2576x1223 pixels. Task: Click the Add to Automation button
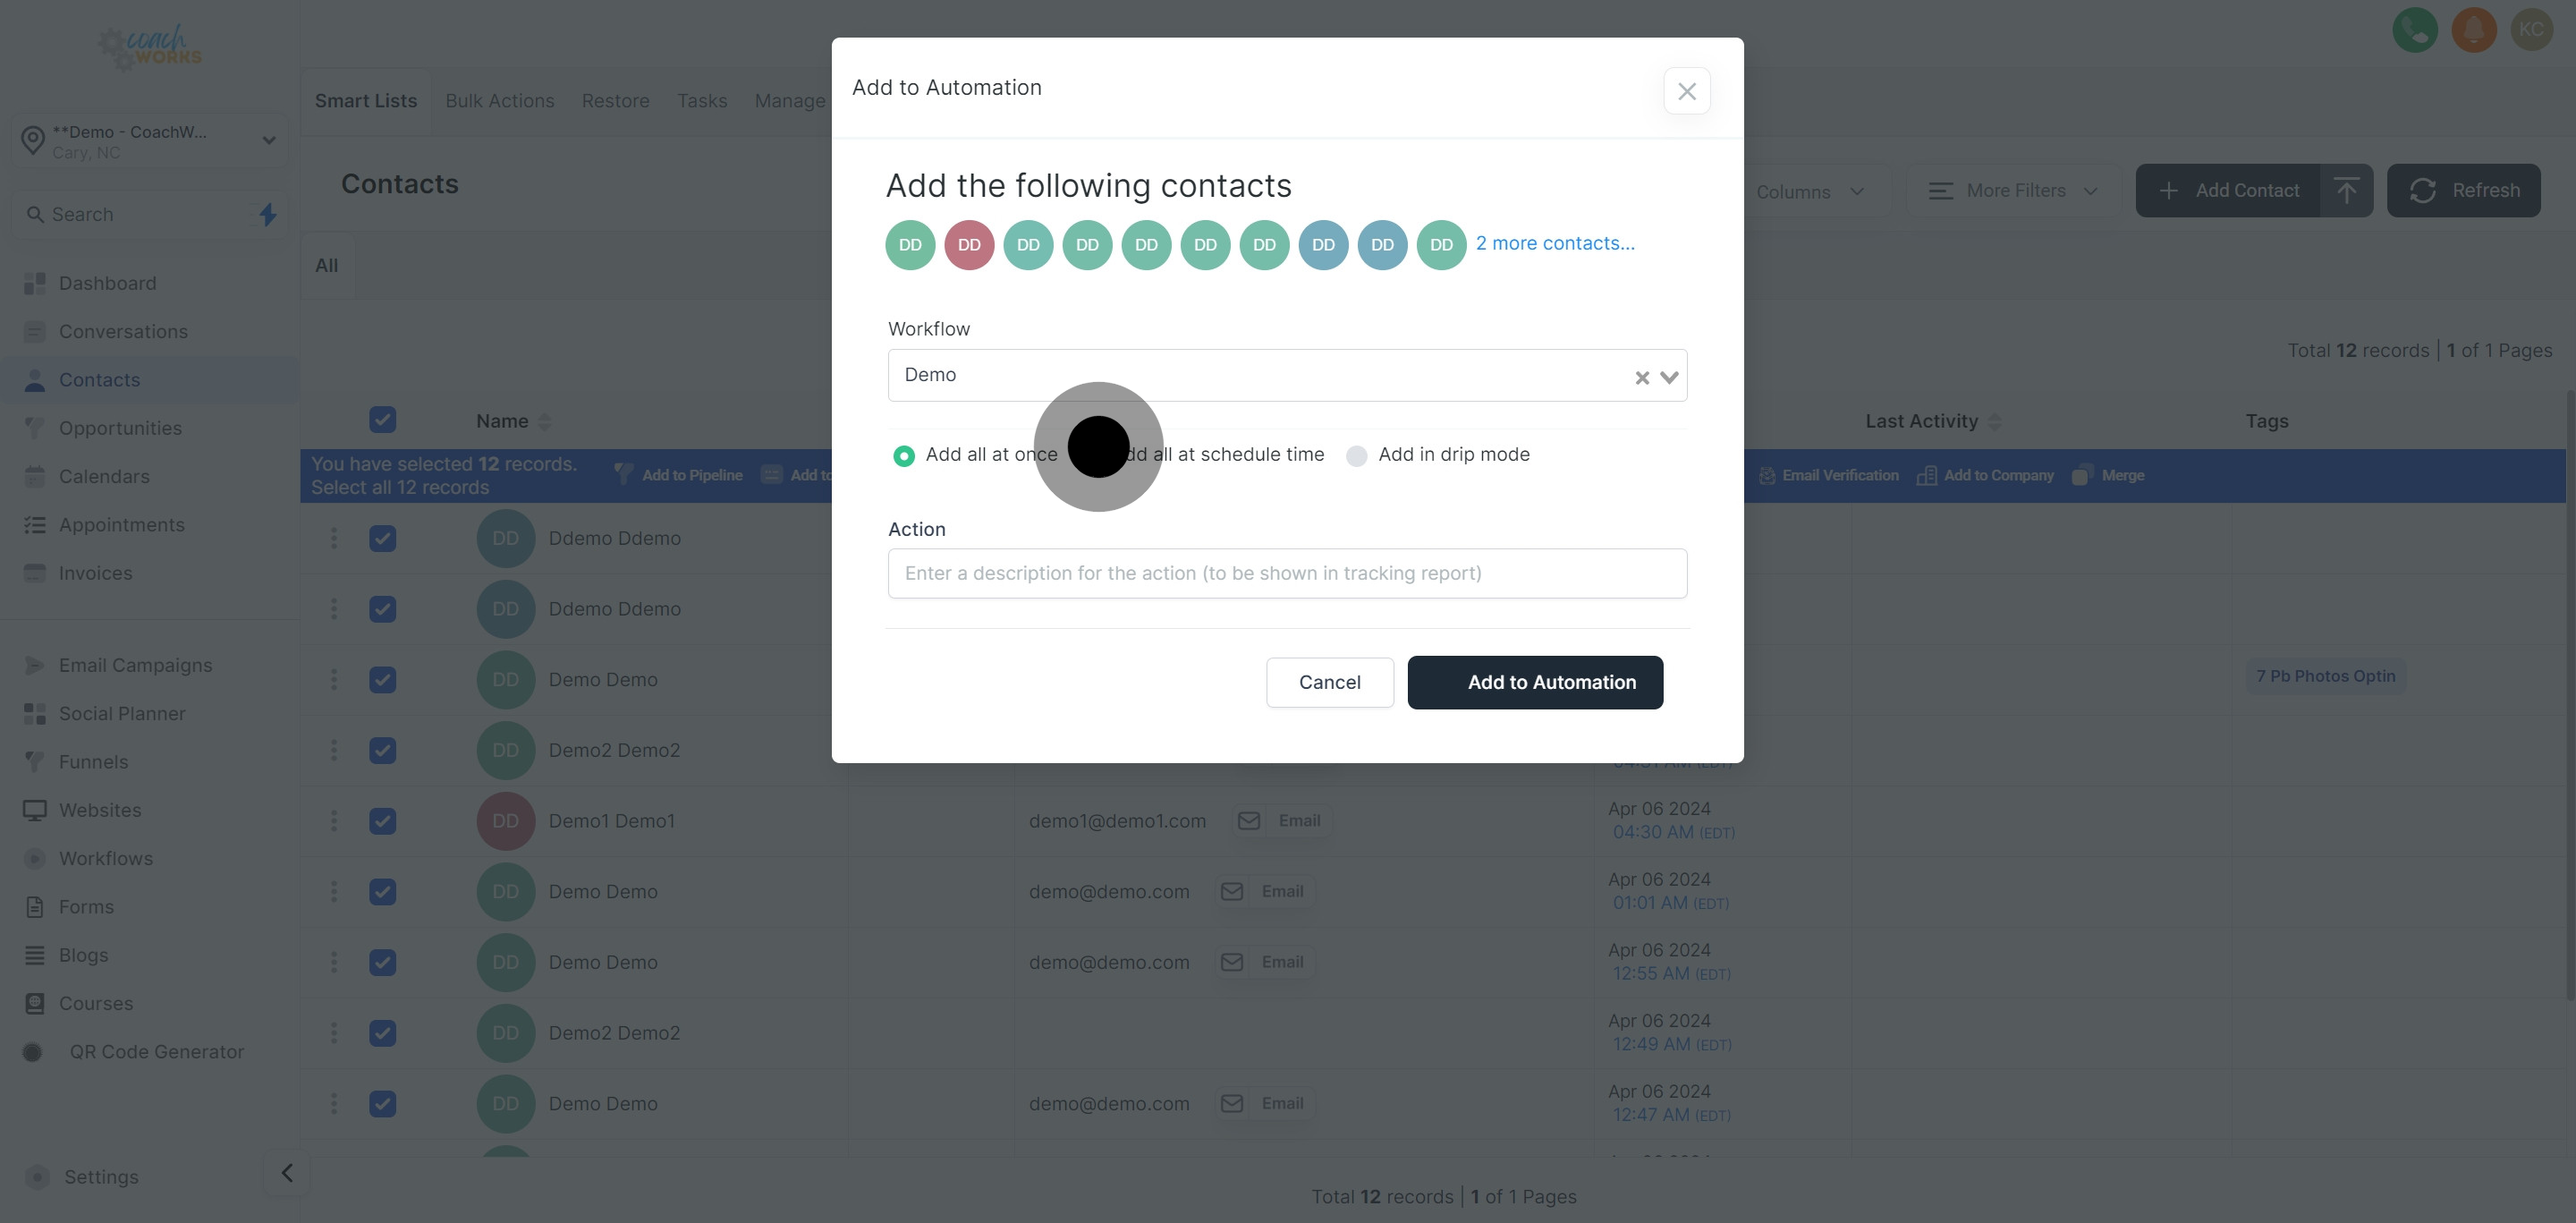[x=1534, y=682]
